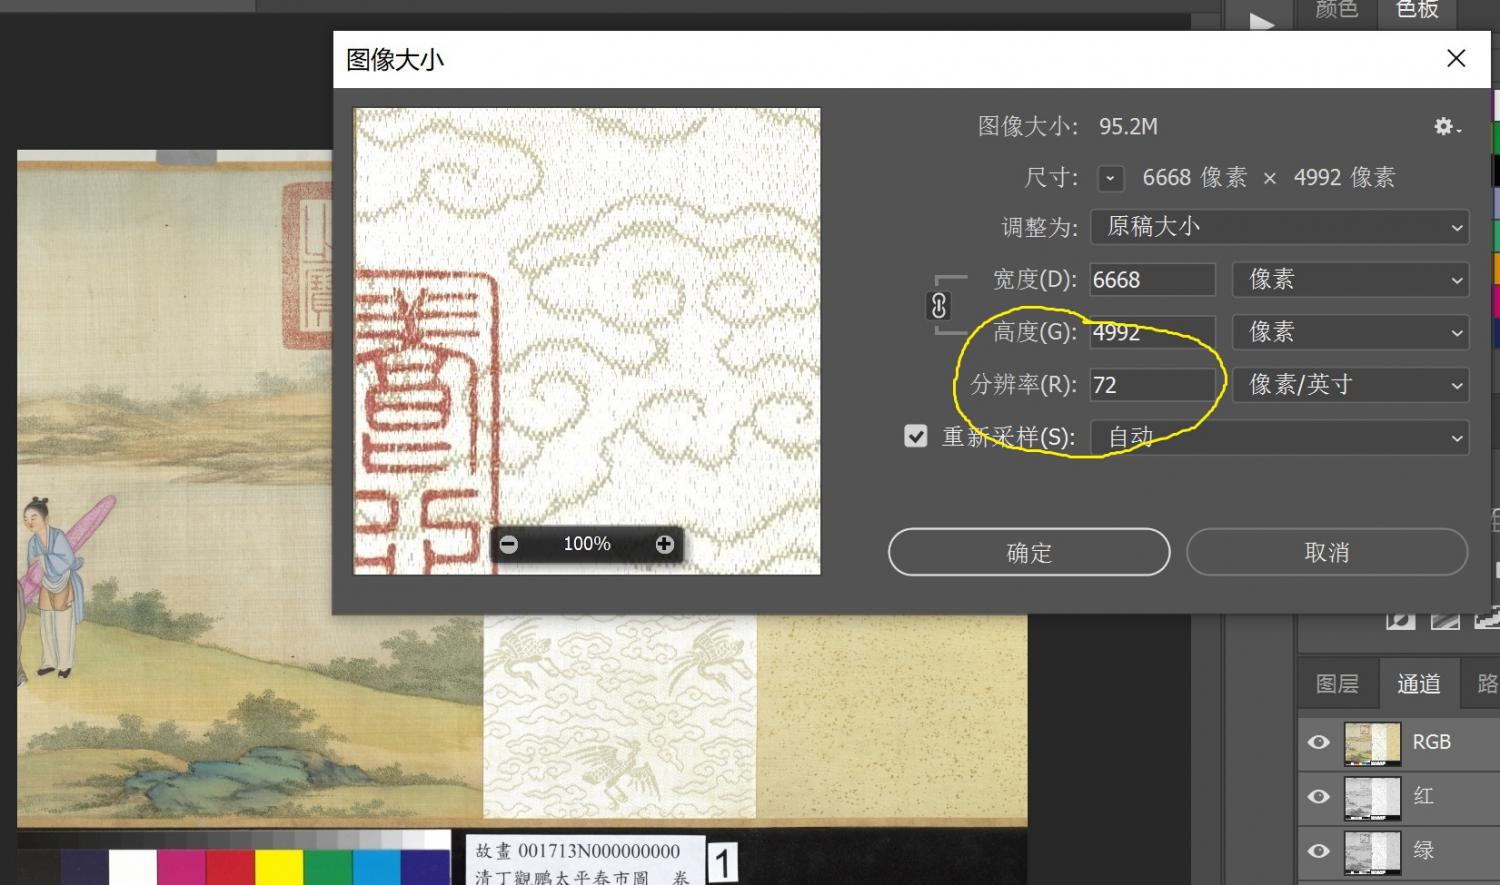Switch to the 图层 tab
This screenshot has width=1500, height=885.
tap(1337, 683)
